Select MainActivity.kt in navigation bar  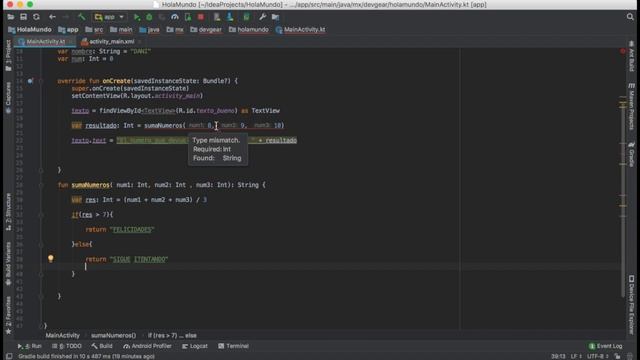pyautogui.click(x=301, y=29)
